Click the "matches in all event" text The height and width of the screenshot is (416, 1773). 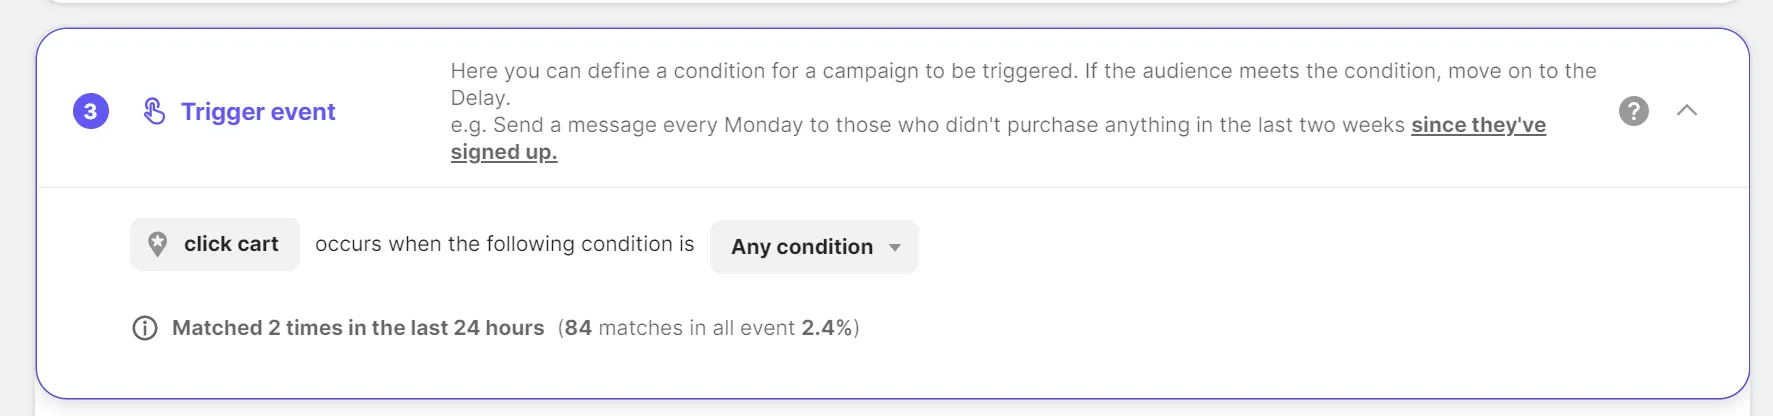pos(696,328)
